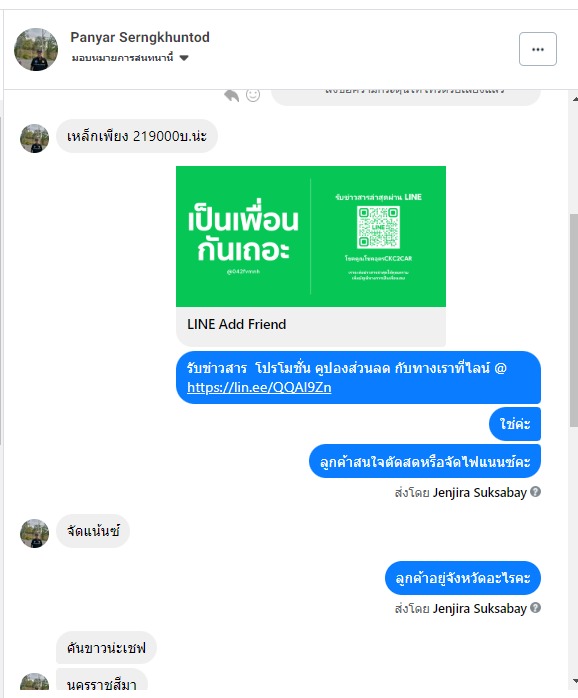Select the ใช่ค่ะ message bubble

point(515,424)
